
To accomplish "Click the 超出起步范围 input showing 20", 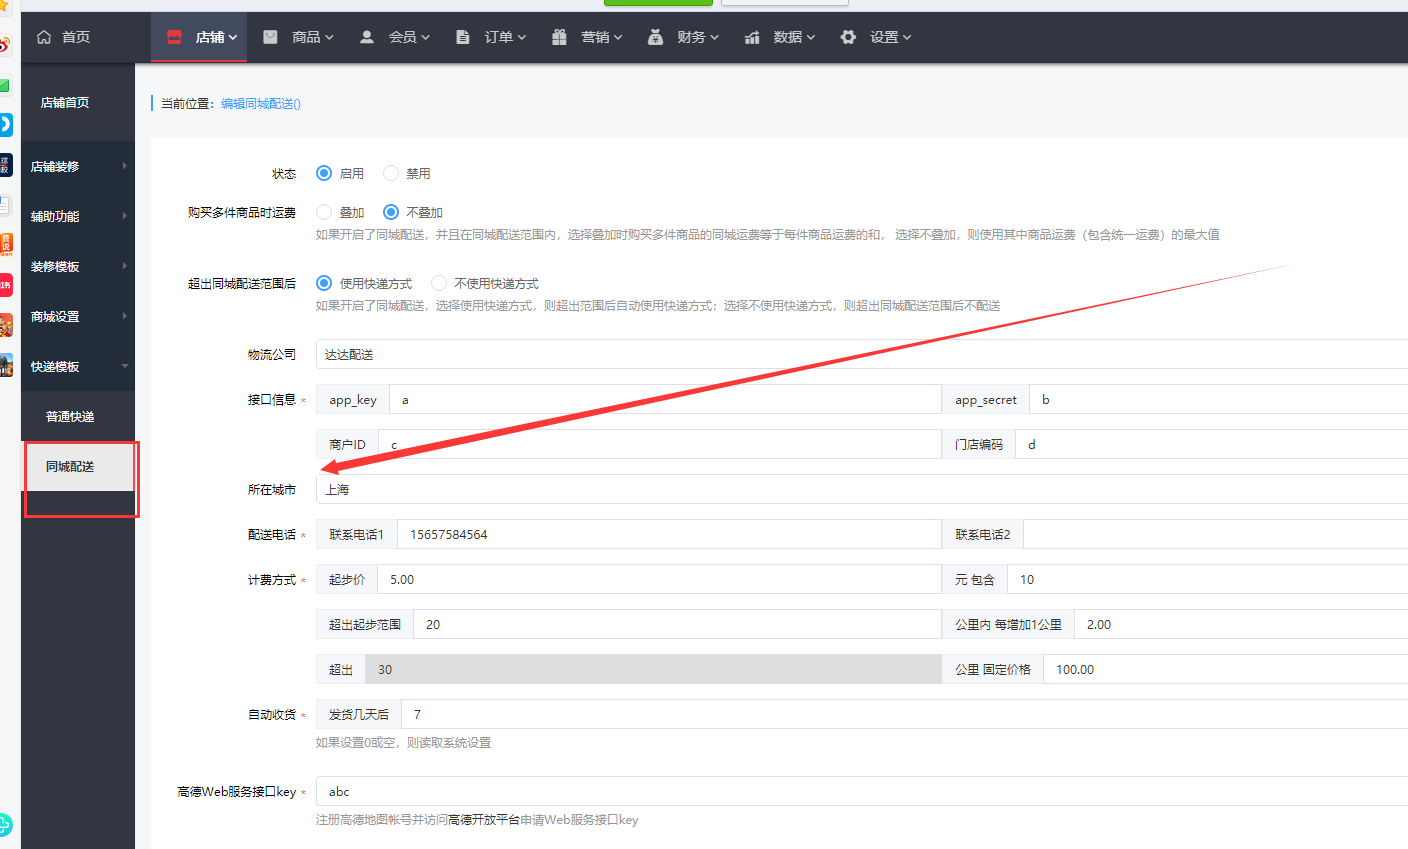I will 677,624.
